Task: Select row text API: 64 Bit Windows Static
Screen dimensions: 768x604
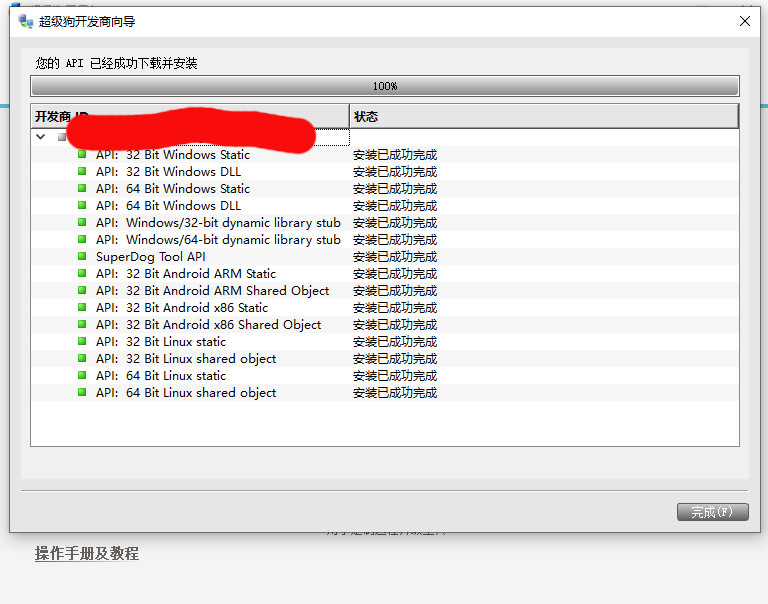Action: pyautogui.click(x=173, y=189)
